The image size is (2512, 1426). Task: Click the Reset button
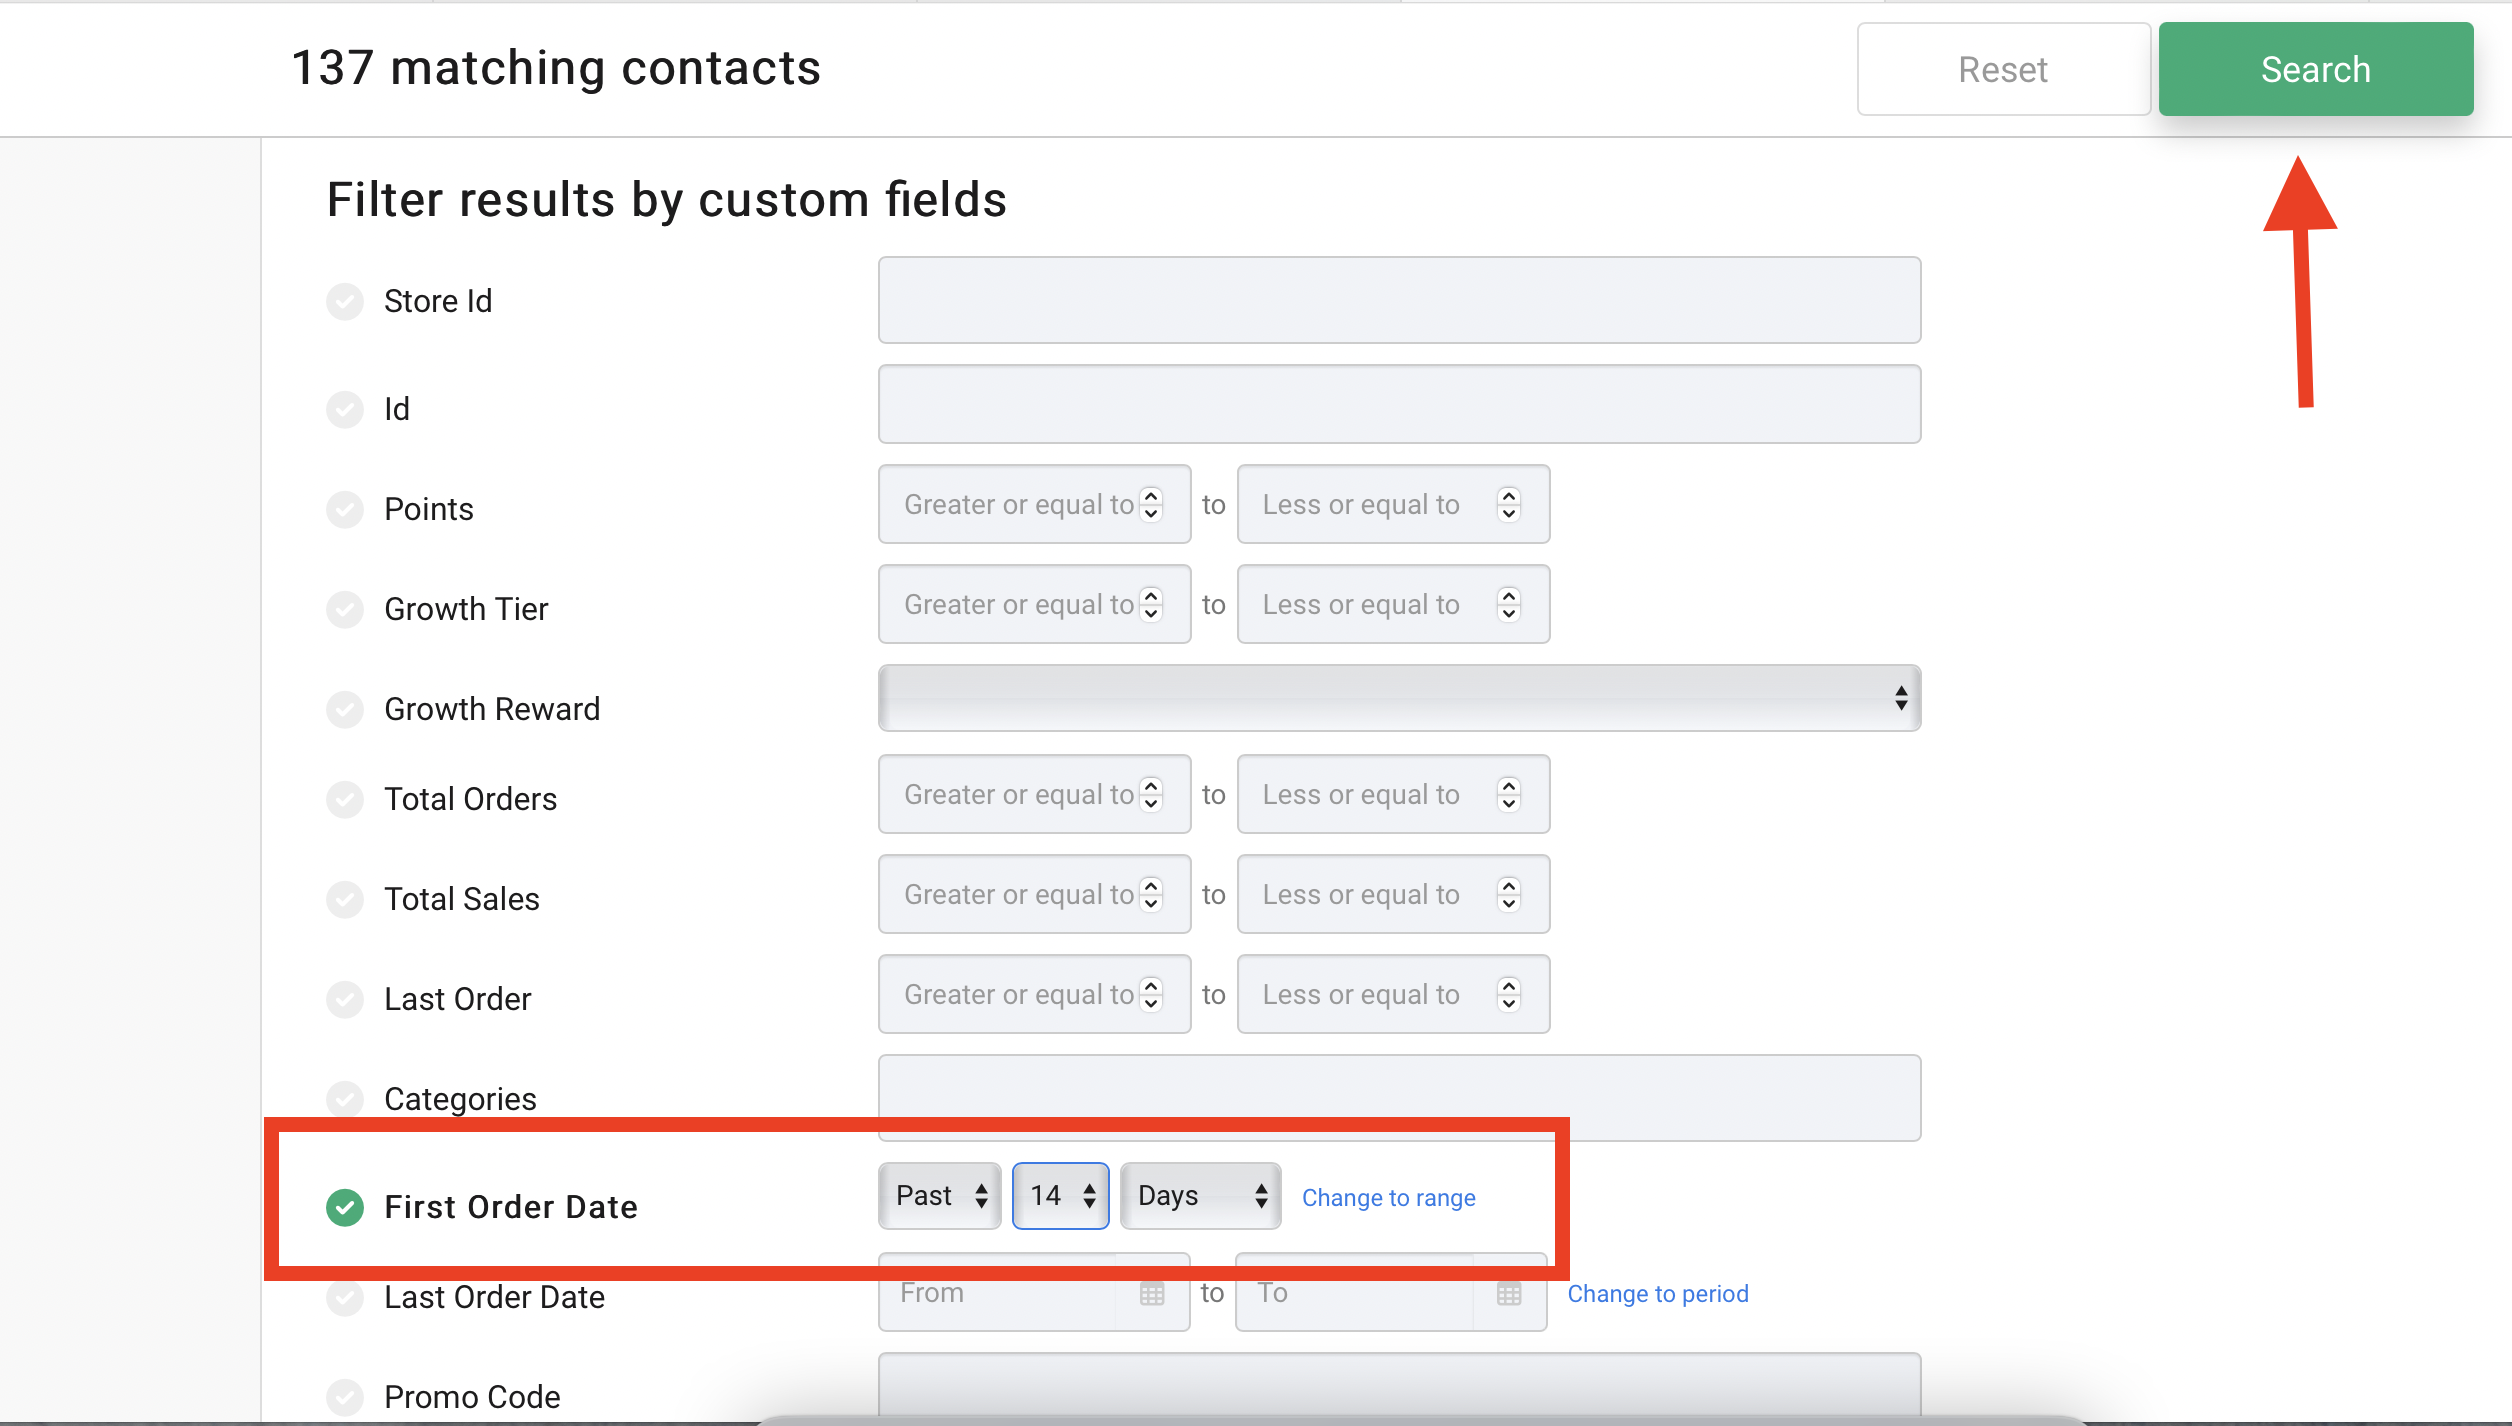click(x=2003, y=69)
